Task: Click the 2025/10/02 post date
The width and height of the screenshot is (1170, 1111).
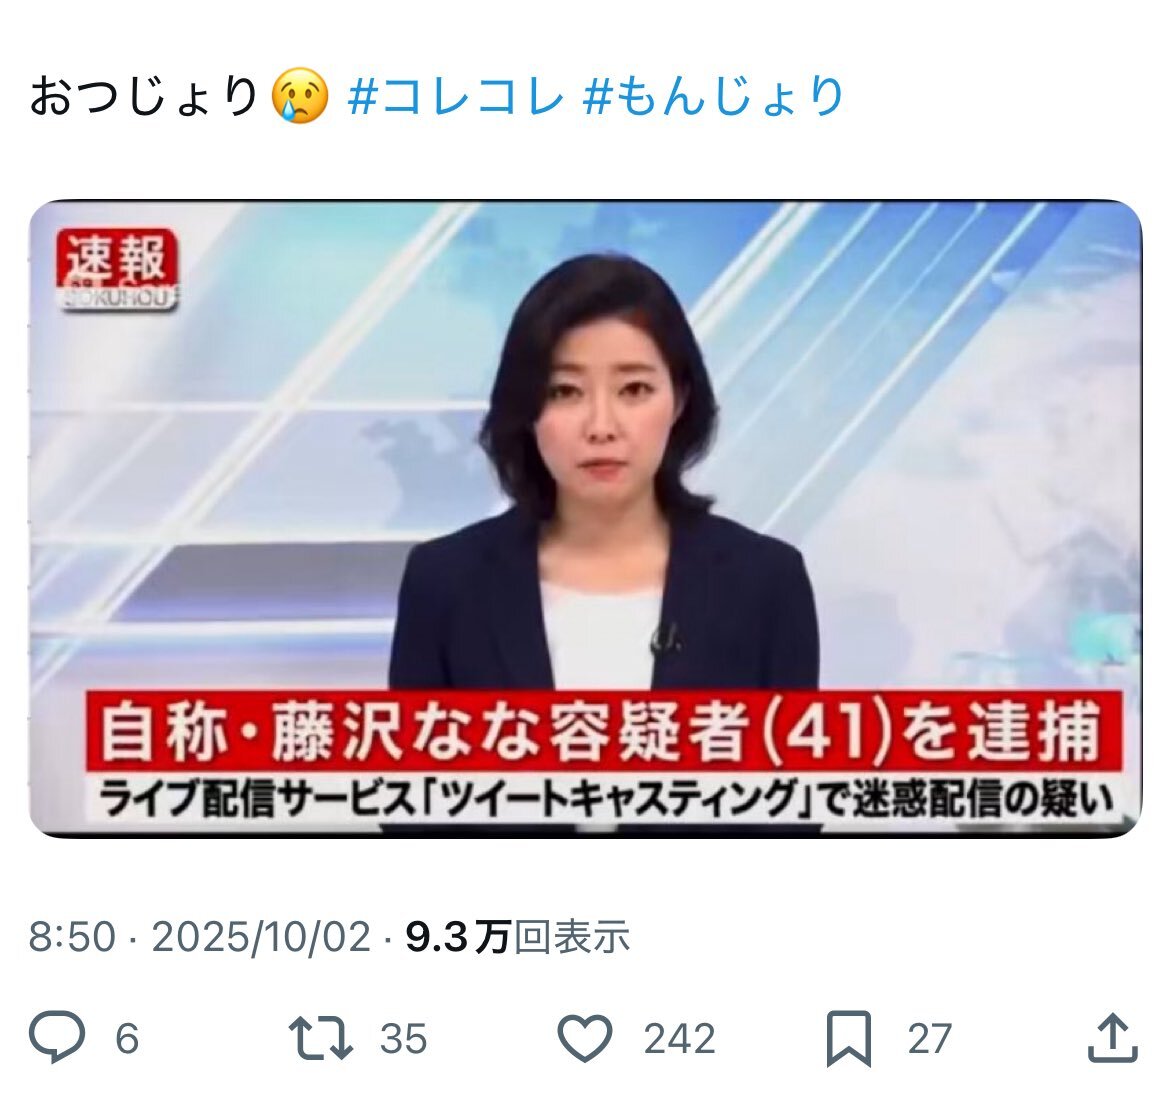Action: (261, 937)
